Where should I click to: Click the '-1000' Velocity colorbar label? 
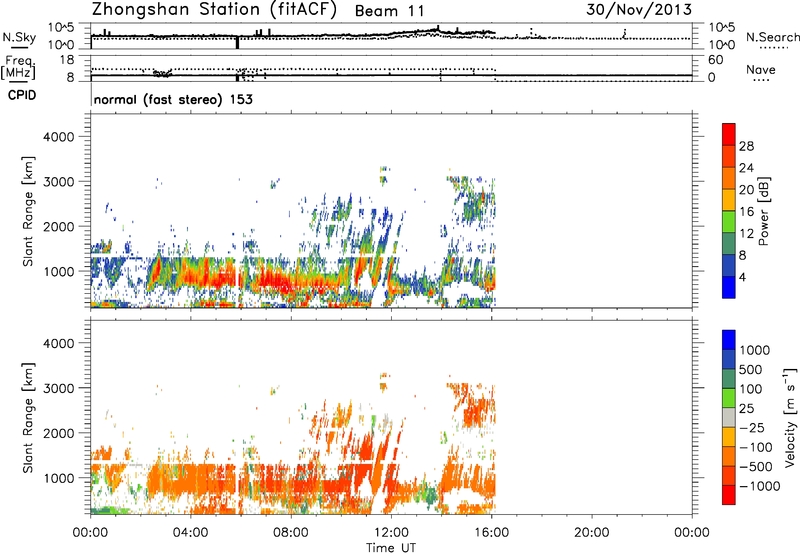759,486
